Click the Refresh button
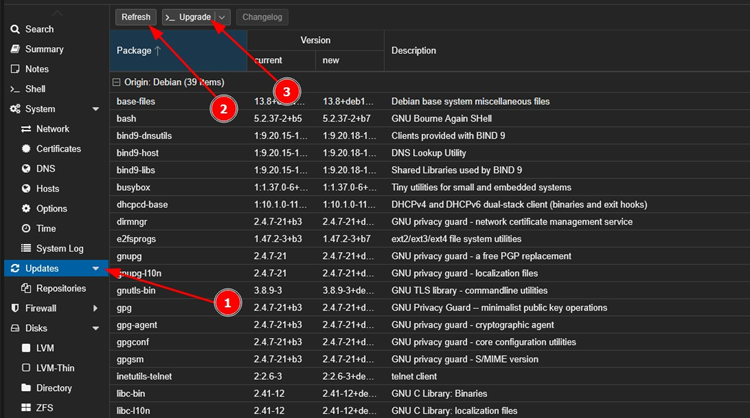Viewport: 750px width, 418px height. 135,17
